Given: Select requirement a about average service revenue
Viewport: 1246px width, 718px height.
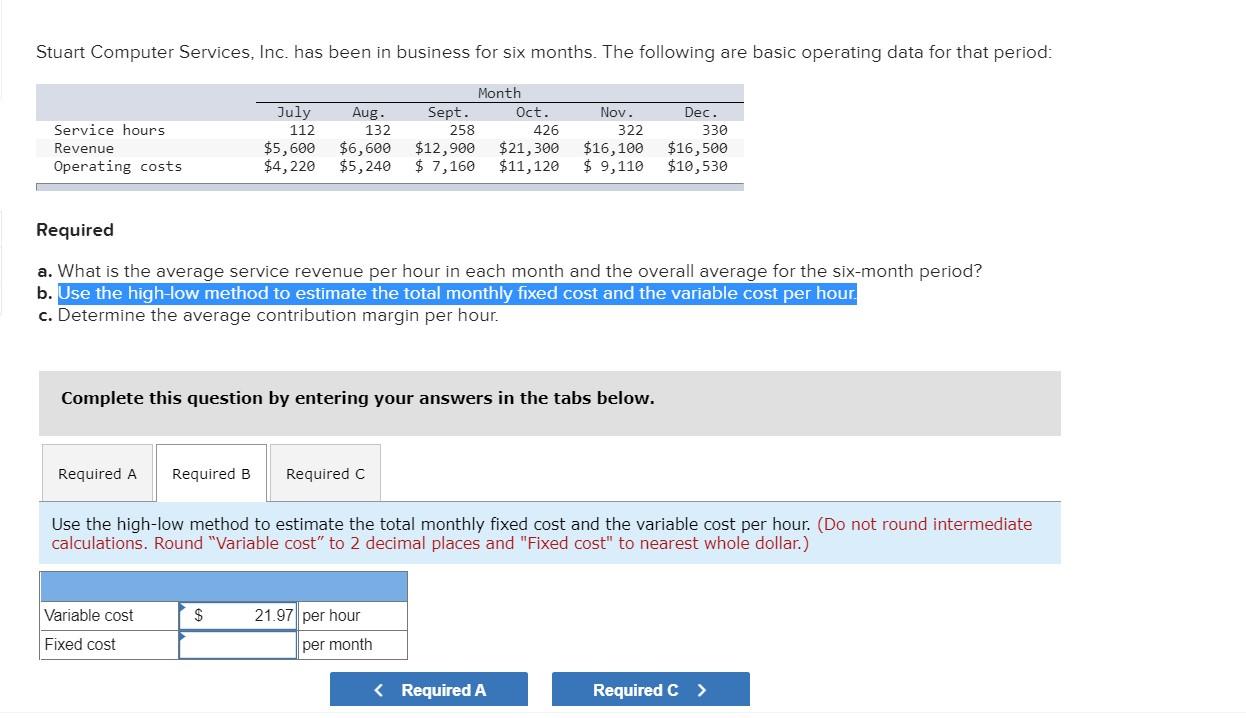Looking at the screenshot, I should click(509, 272).
